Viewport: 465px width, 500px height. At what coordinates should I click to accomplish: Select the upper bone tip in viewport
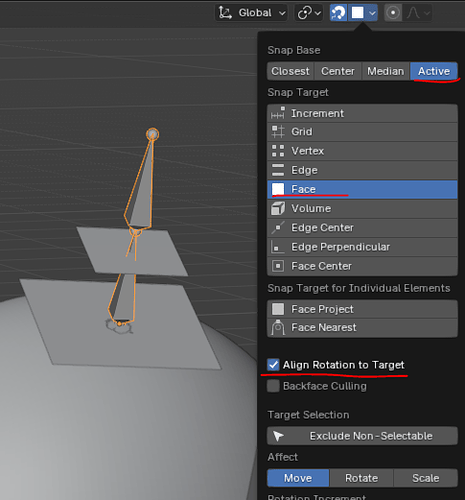point(153,134)
